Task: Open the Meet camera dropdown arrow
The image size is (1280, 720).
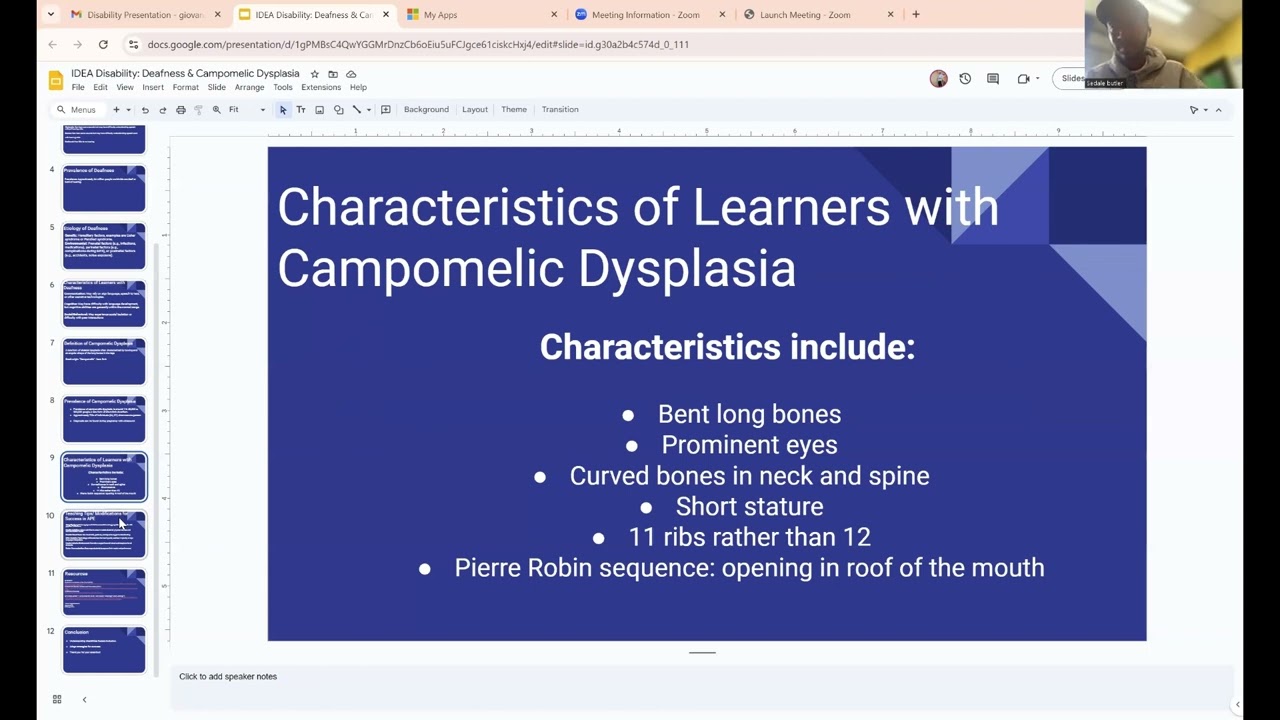Action: [1038, 79]
